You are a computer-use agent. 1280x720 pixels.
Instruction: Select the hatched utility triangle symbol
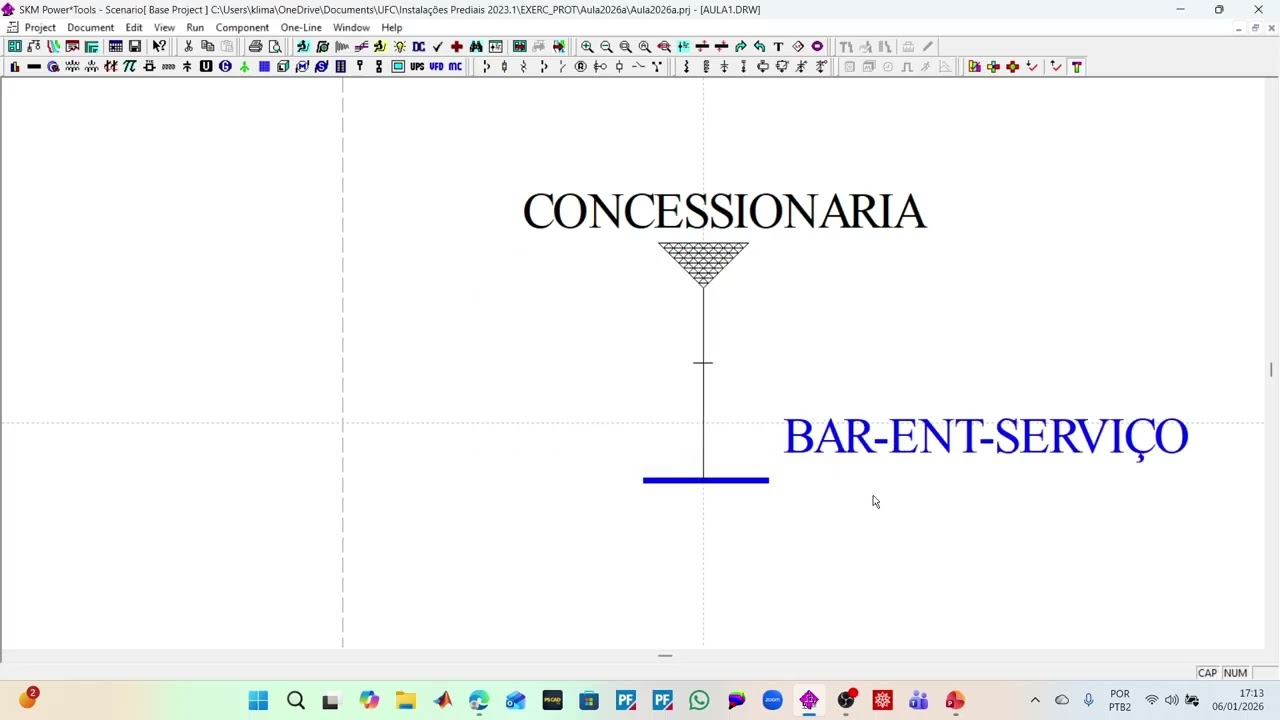click(703, 264)
